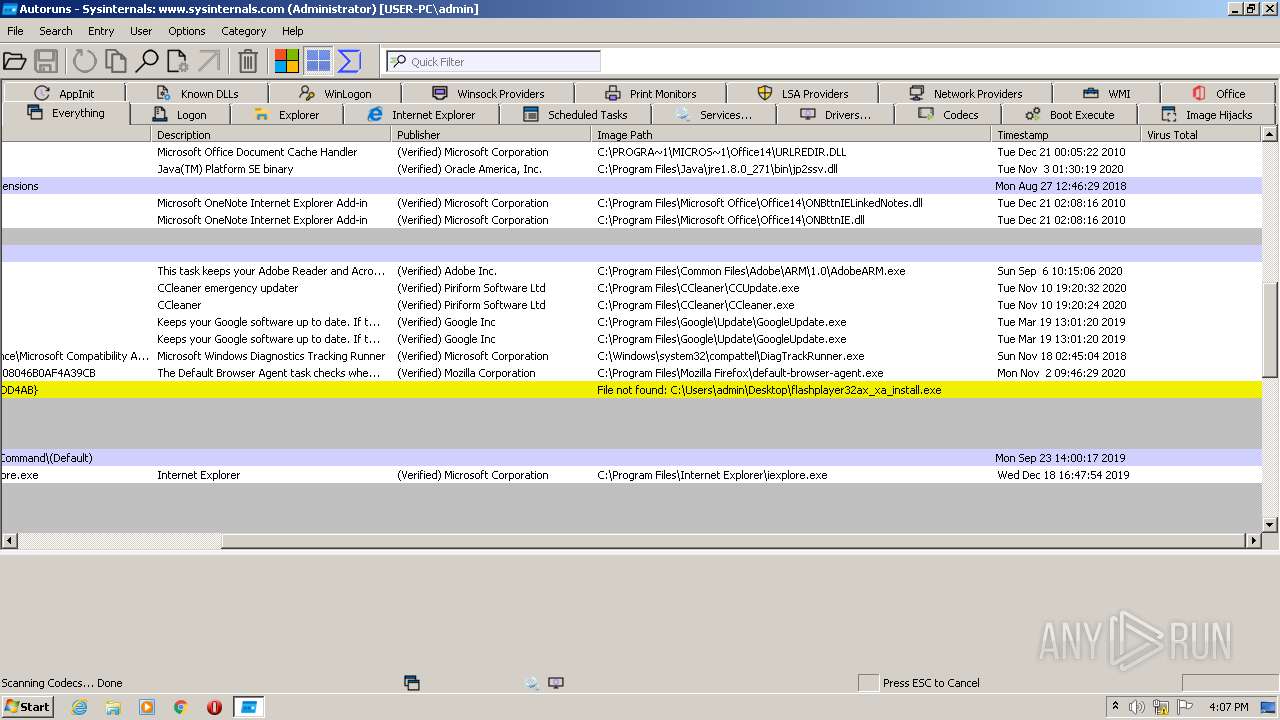Viewport: 1280px width, 720px height.
Task: Select the Everything tab
Action: [x=66, y=113]
